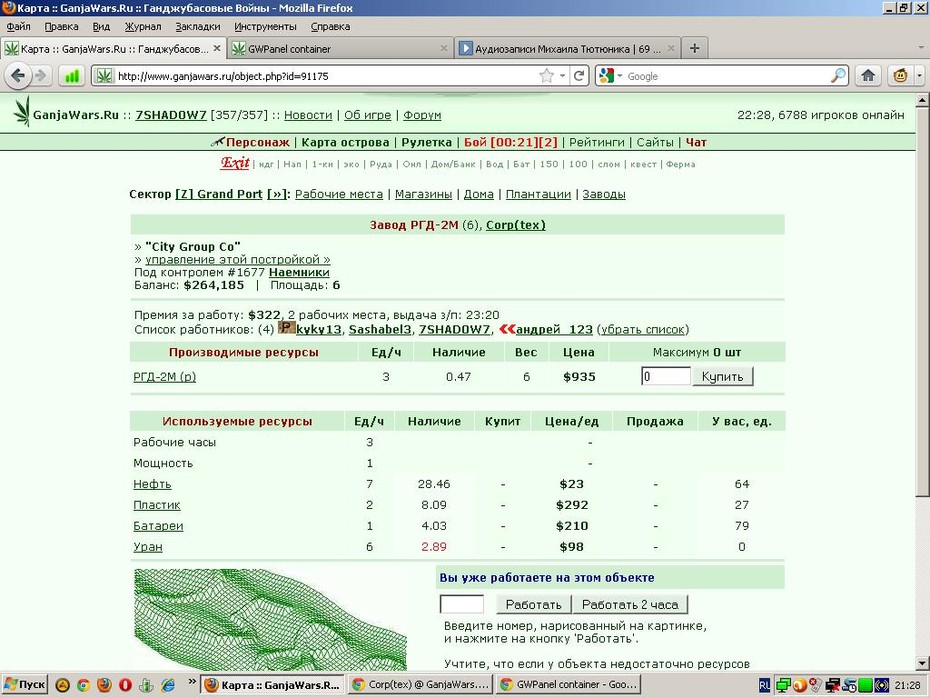The image size is (930, 698).
Task: Click the Работать button
Action: (533, 604)
